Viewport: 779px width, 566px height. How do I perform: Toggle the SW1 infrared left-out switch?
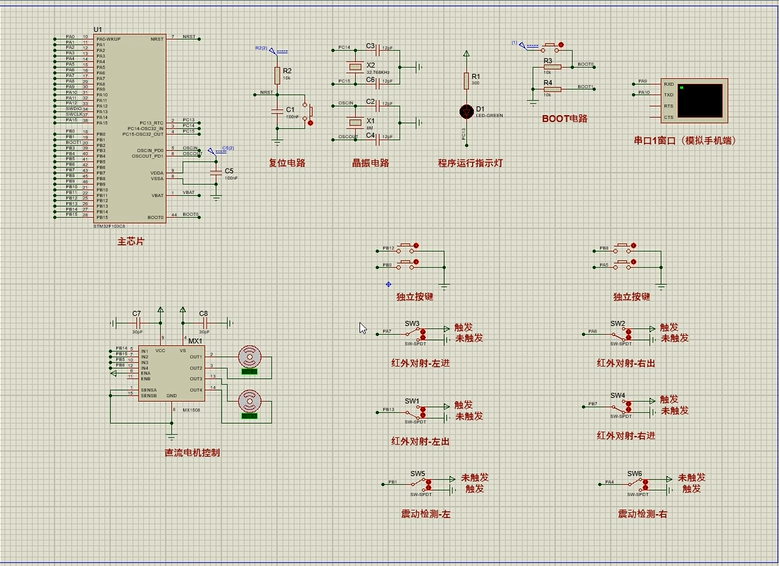coord(412,410)
